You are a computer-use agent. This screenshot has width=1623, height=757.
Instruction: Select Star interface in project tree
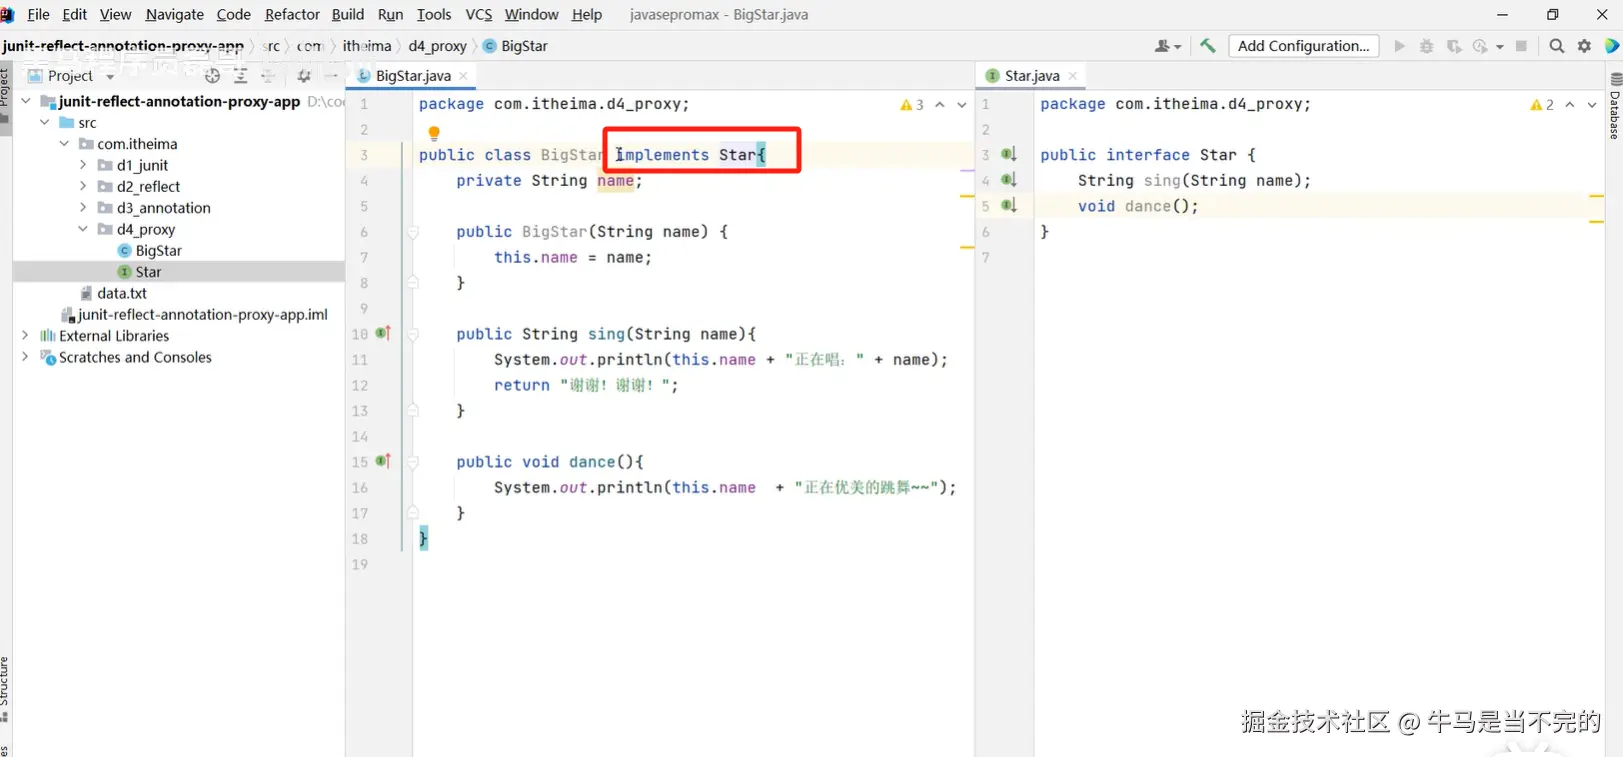[x=139, y=272]
